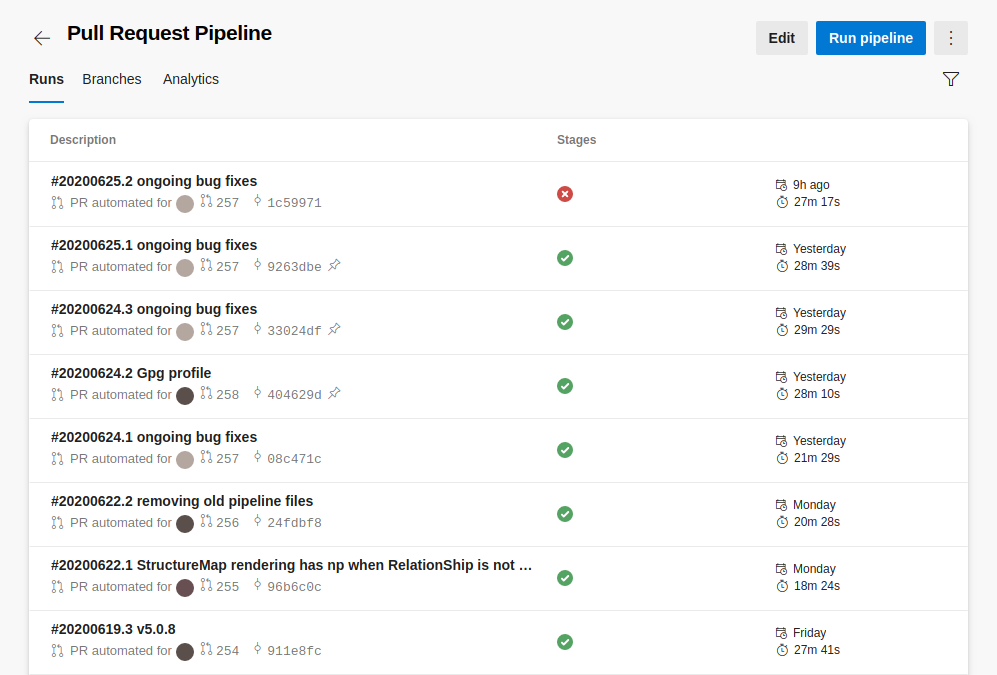The width and height of the screenshot is (997, 675).
Task: Open run #20200625.2 ongoing bug fixes
Action: [154, 181]
